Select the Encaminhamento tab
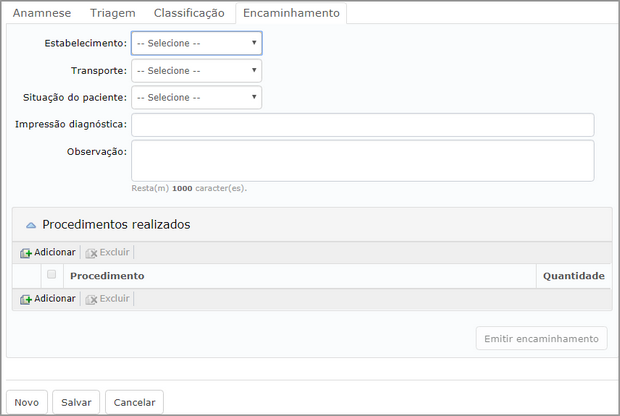This screenshot has width=620, height=416. pos(291,13)
